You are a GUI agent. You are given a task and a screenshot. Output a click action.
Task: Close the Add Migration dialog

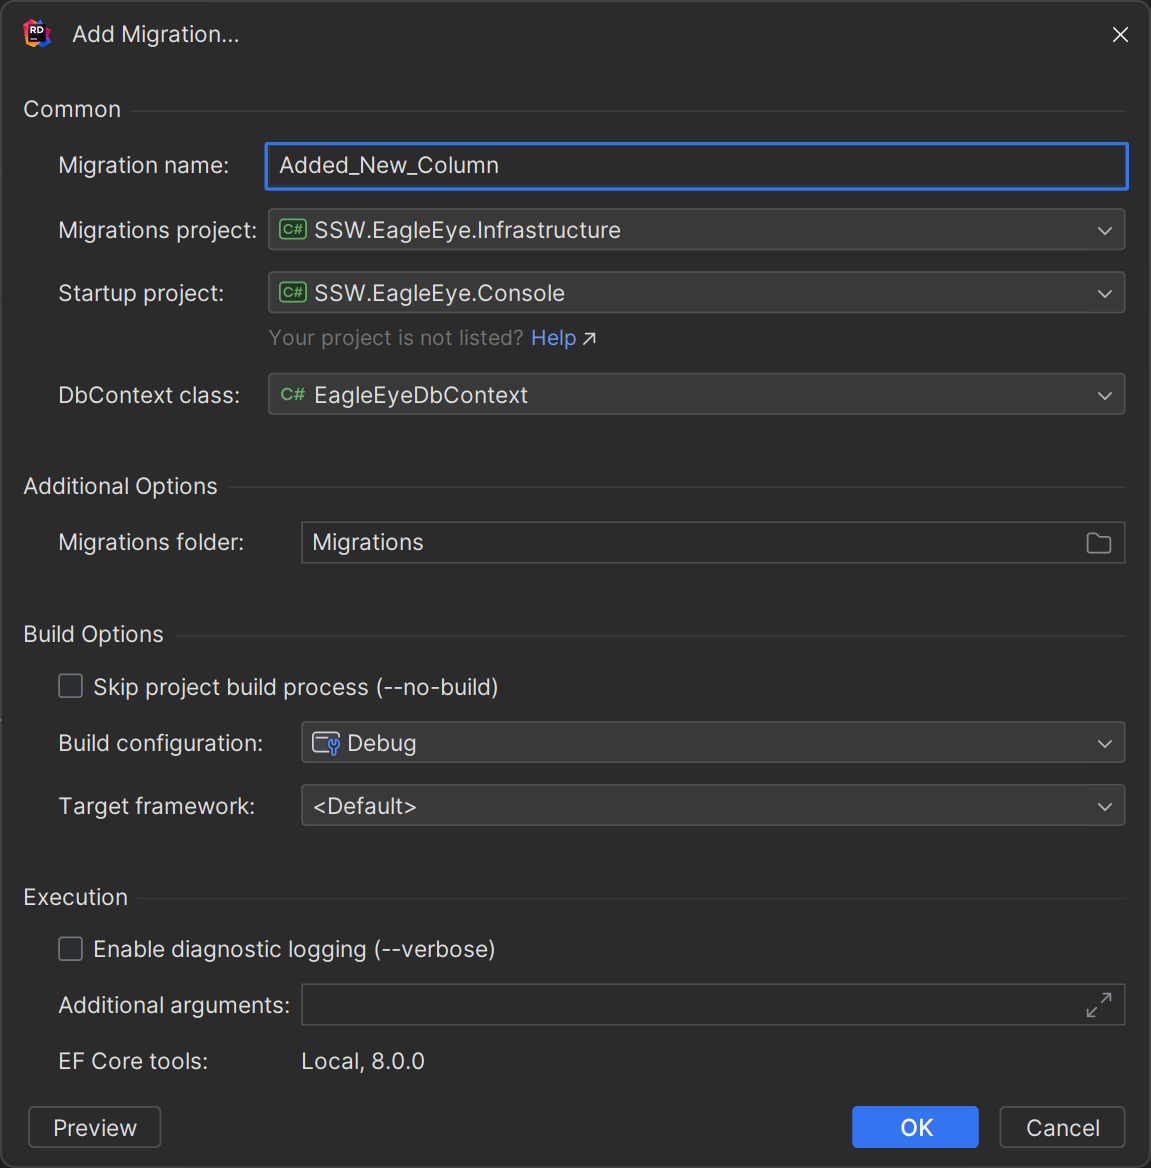coord(1120,35)
